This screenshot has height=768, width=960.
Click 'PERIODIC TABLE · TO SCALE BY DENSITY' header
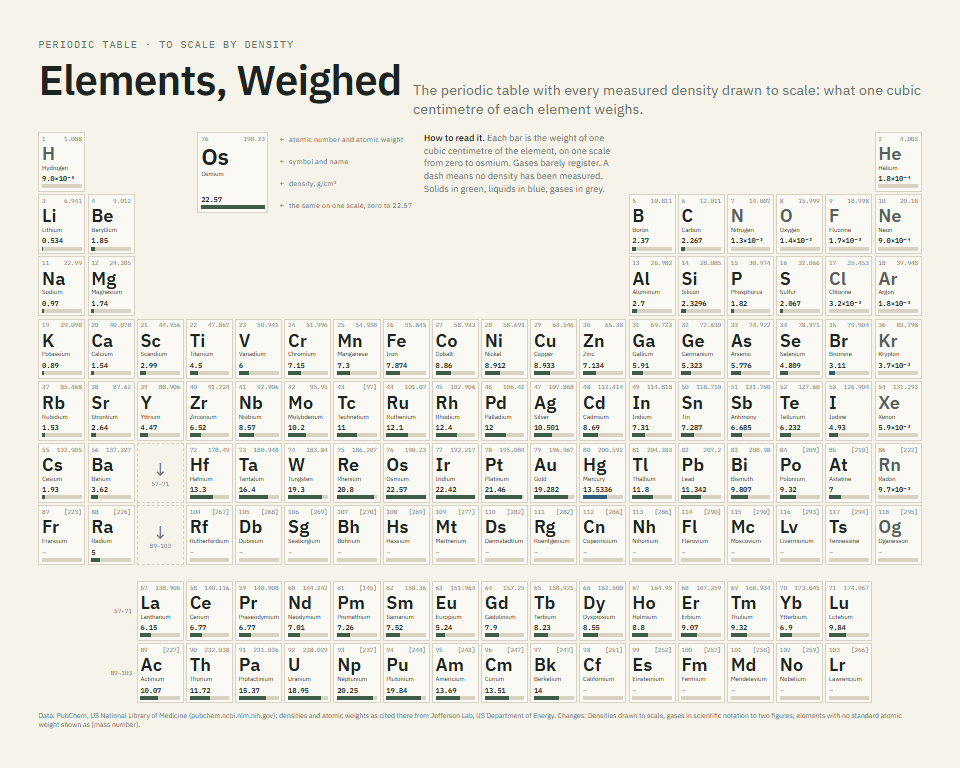166,45
